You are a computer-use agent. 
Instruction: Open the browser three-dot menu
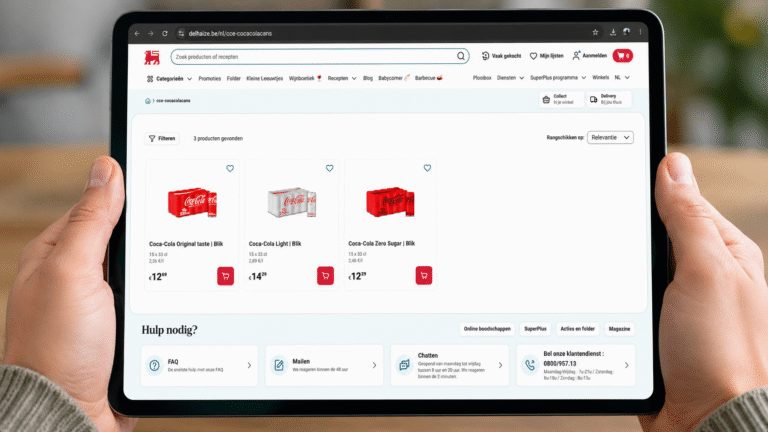pyautogui.click(x=640, y=32)
